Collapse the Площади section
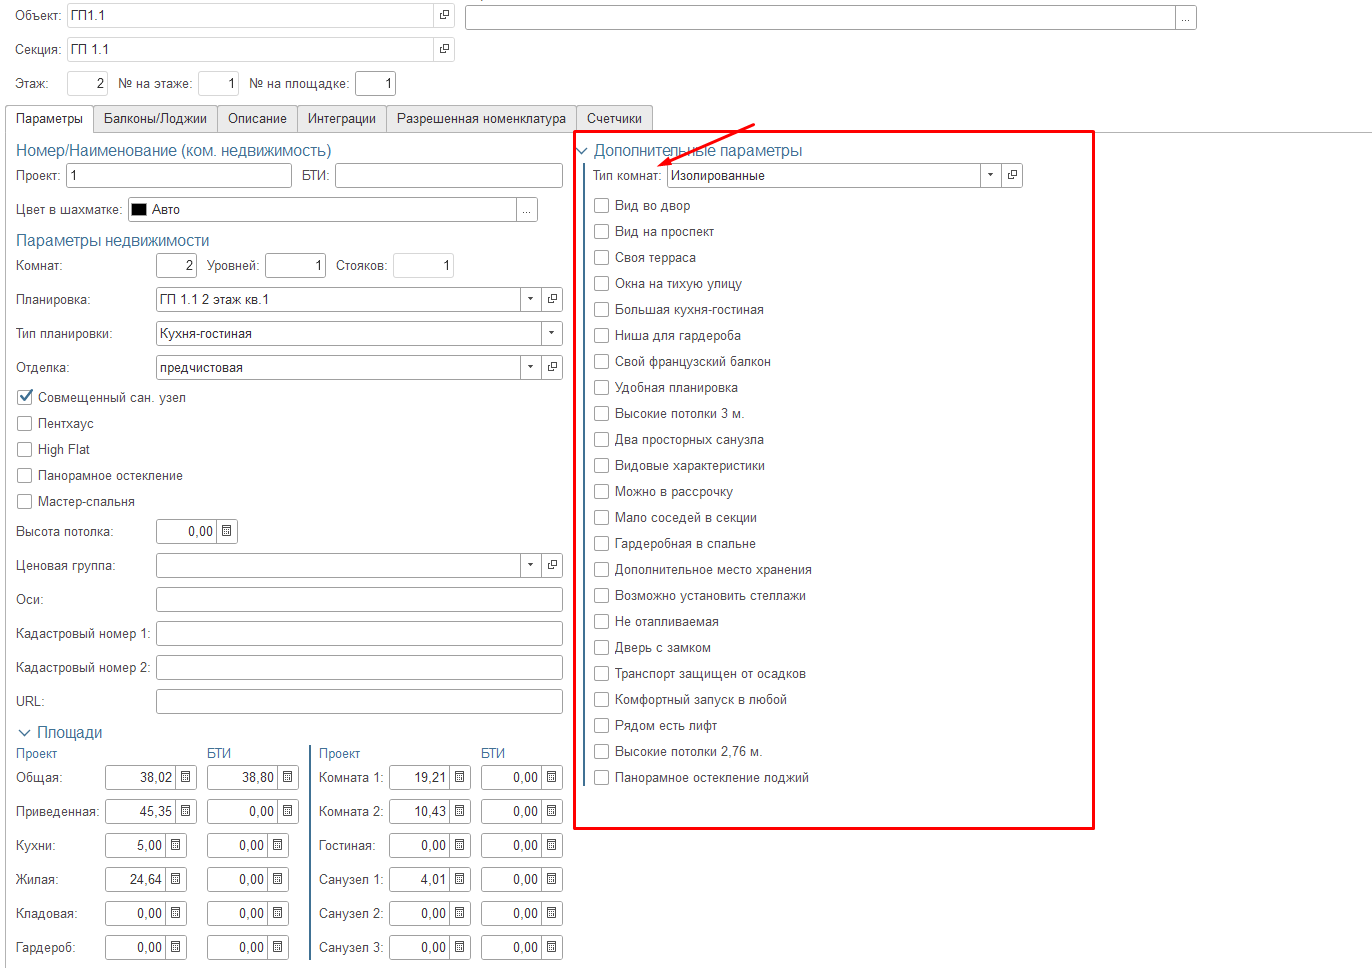1372x977 pixels. (x=24, y=733)
